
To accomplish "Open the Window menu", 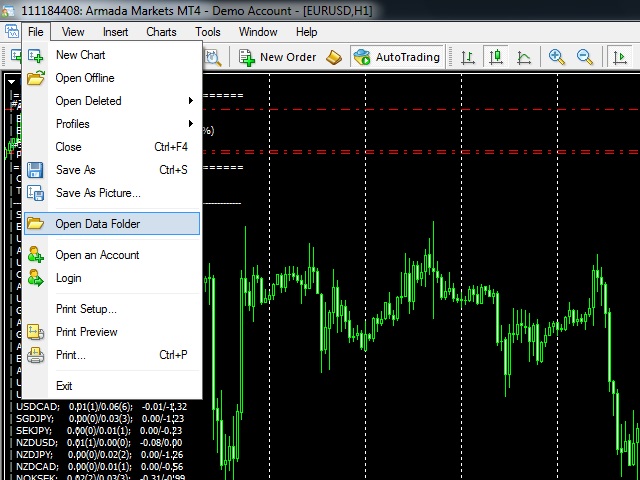I will click(x=258, y=31).
